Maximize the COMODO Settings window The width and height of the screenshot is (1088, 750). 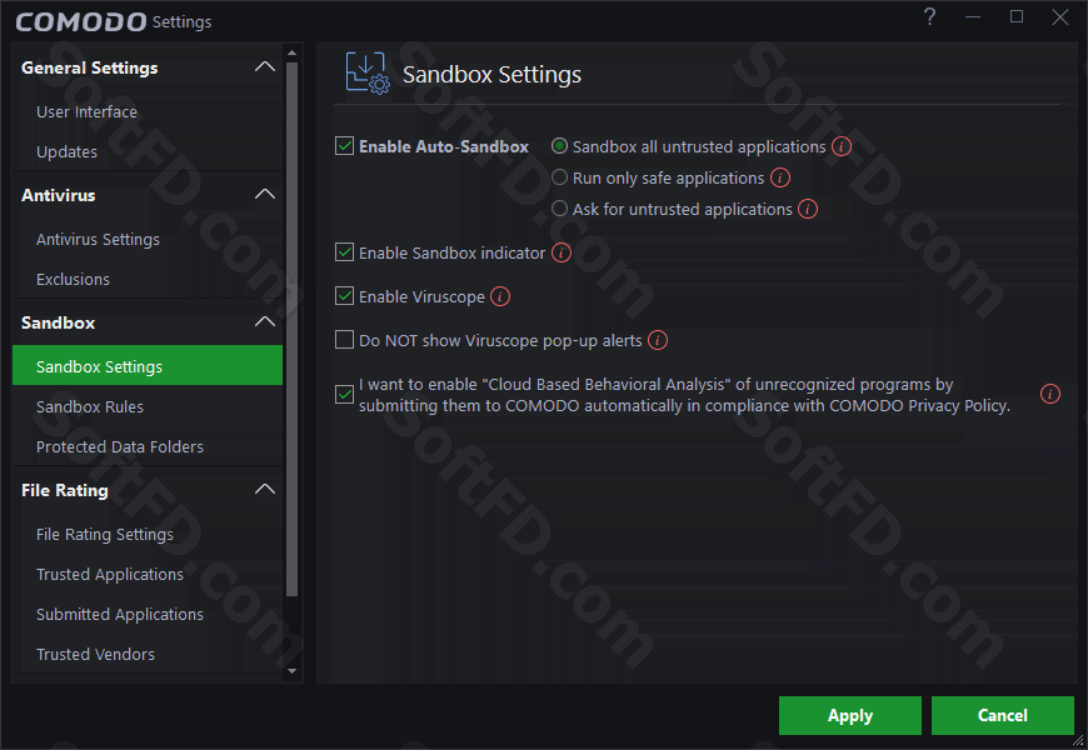click(x=1017, y=17)
